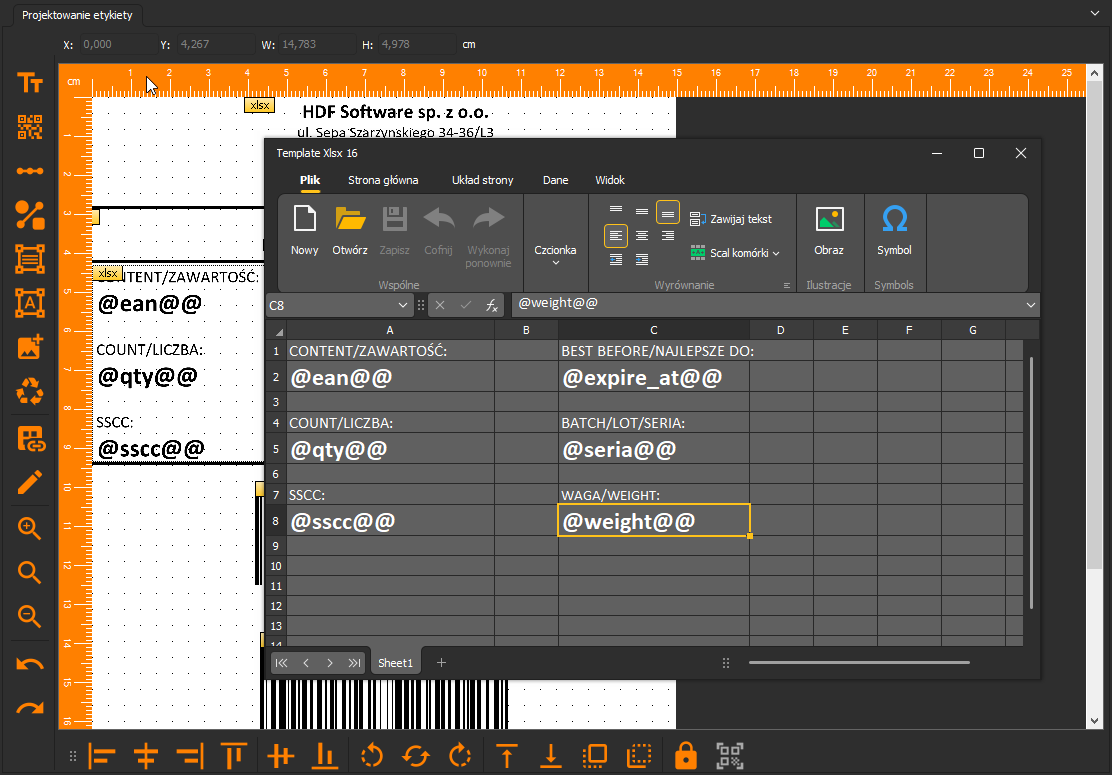
Task: Toggle Zawijaj tekst wrap text
Action: pyautogui.click(x=730, y=219)
